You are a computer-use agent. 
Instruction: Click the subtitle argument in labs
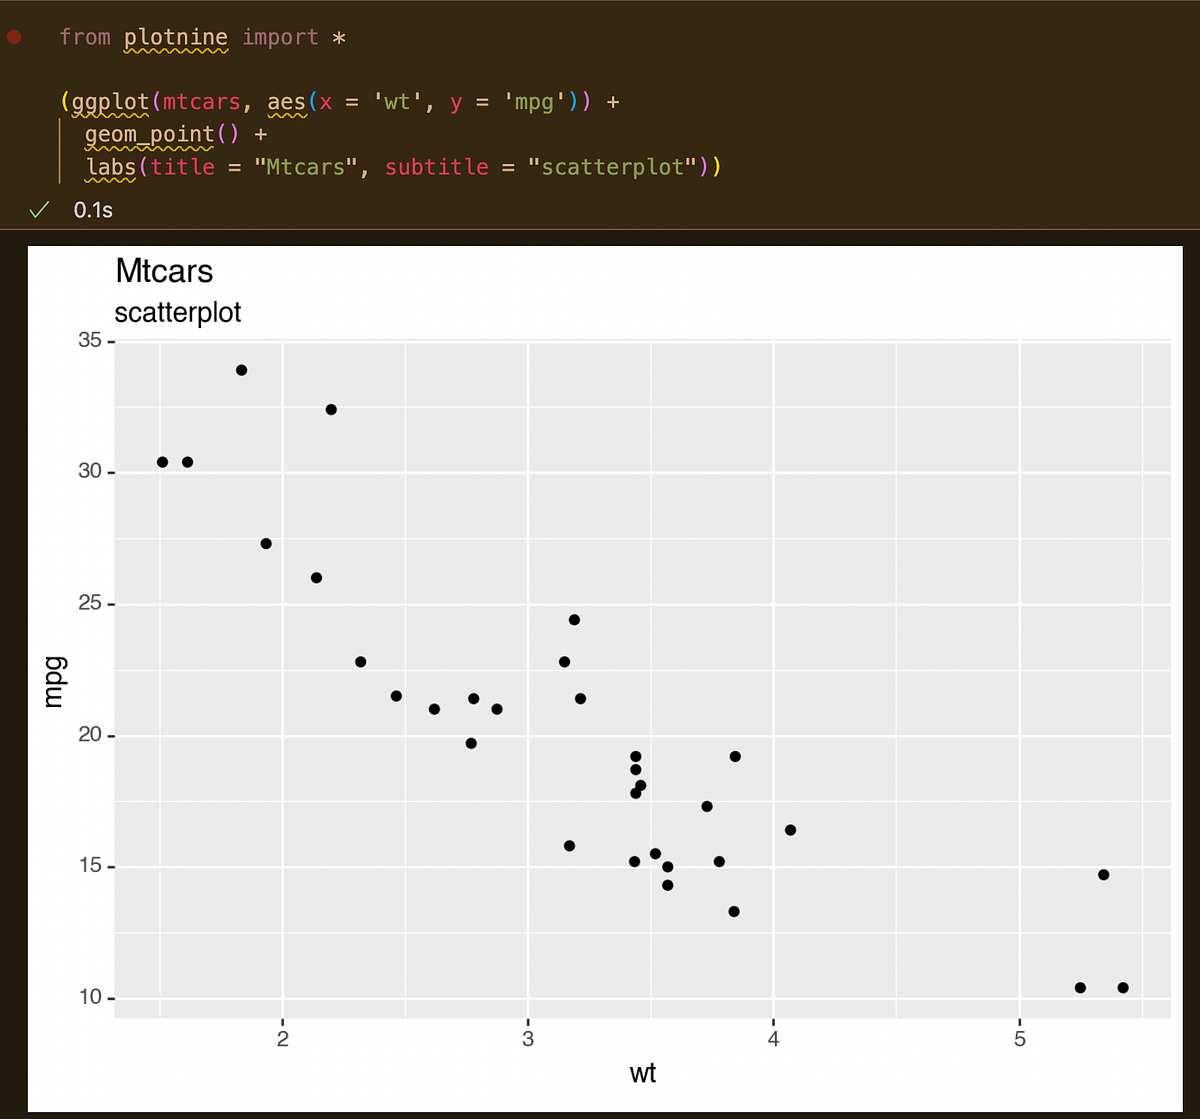(x=436, y=166)
